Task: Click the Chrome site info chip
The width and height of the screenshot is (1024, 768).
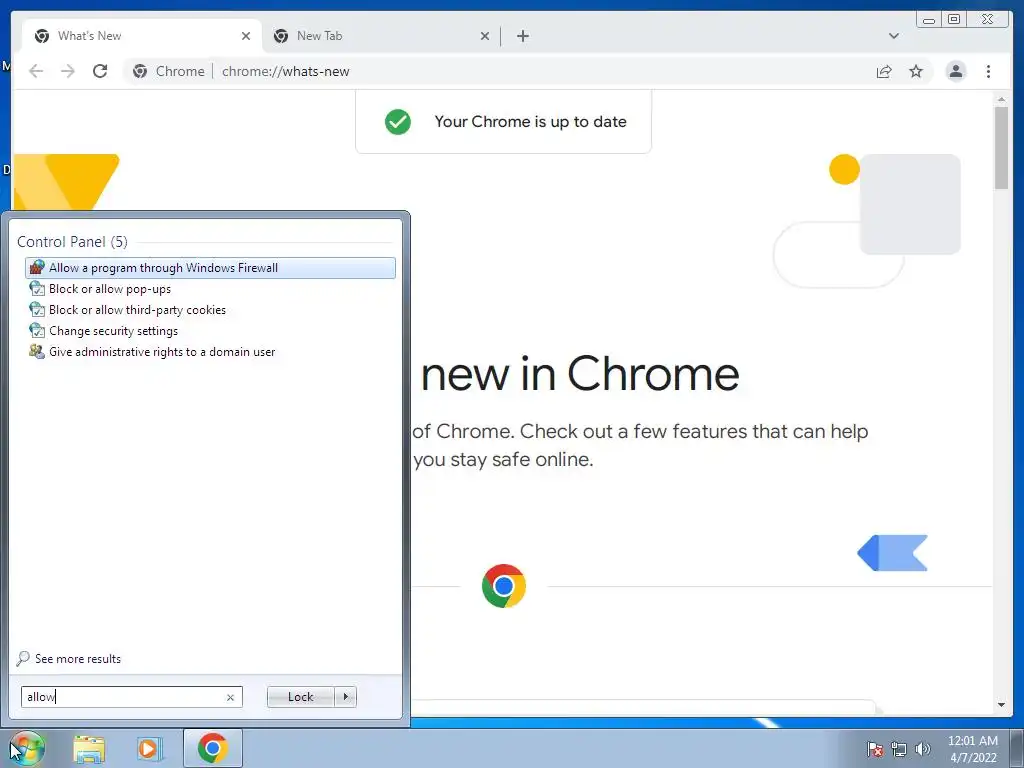Action: click(x=168, y=71)
